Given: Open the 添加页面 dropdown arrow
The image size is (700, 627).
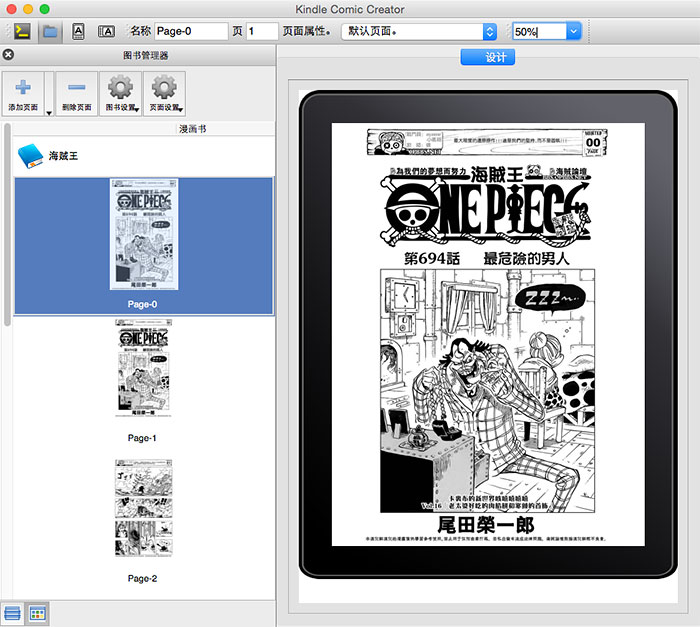Looking at the screenshot, I should click(x=49, y=94).
